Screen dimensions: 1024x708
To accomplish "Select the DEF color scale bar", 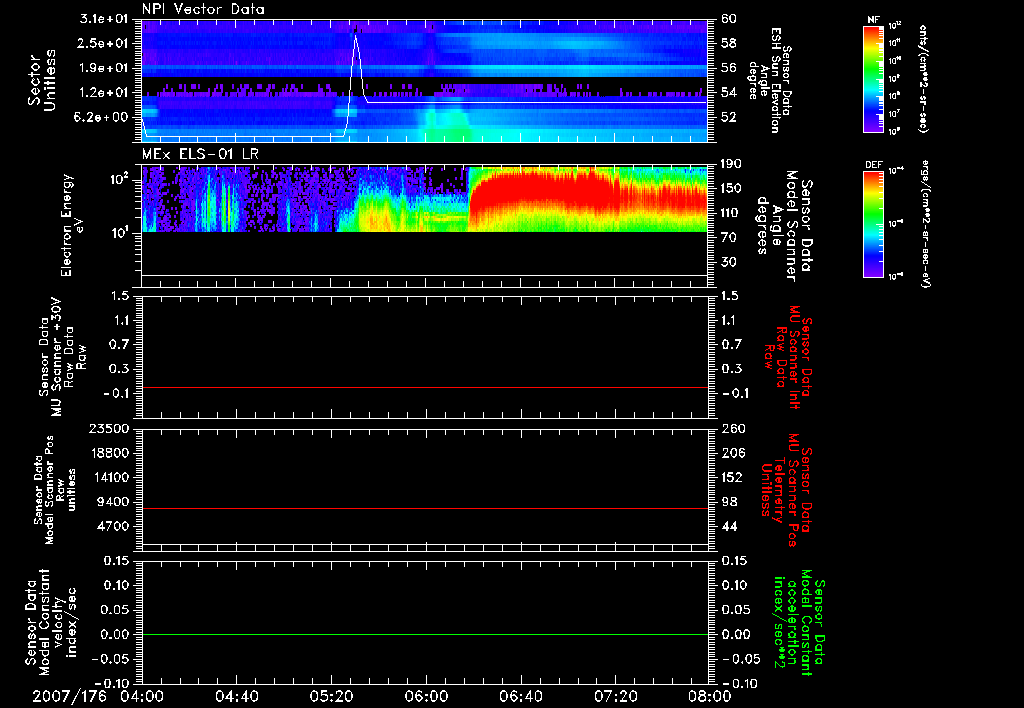I will [872, 222].
